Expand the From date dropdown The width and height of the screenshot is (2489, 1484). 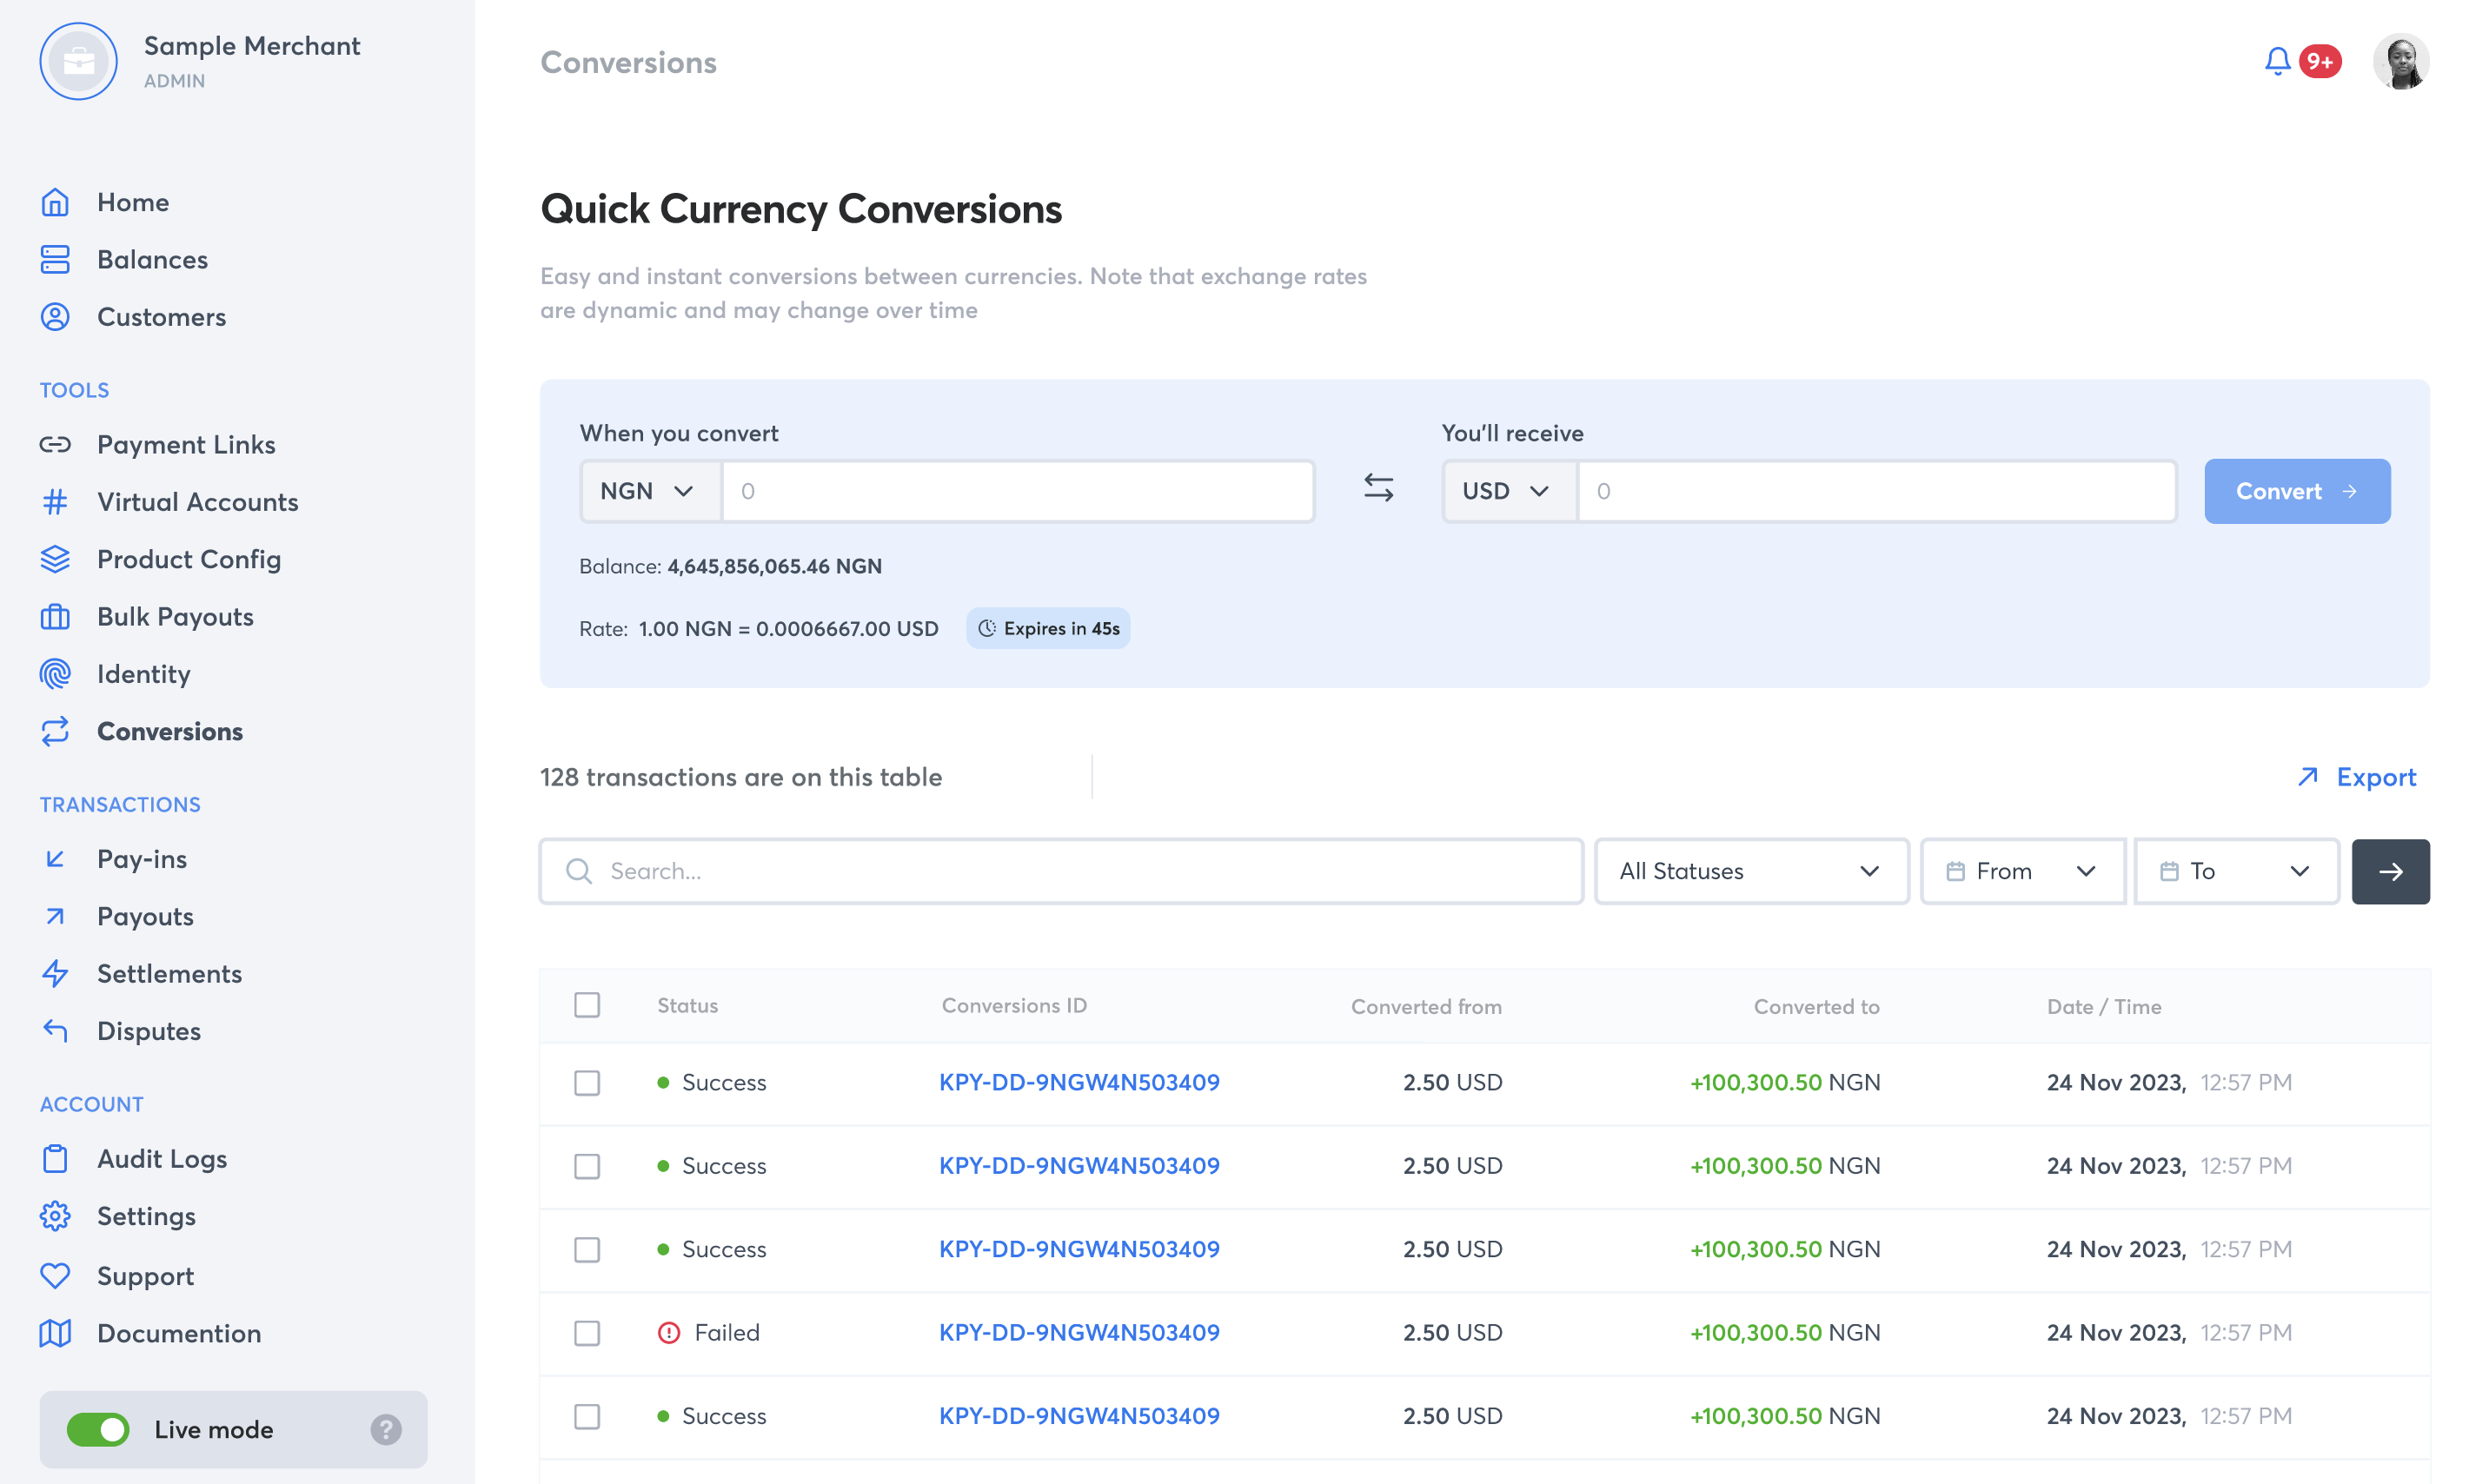click(x=2021, y=869)
